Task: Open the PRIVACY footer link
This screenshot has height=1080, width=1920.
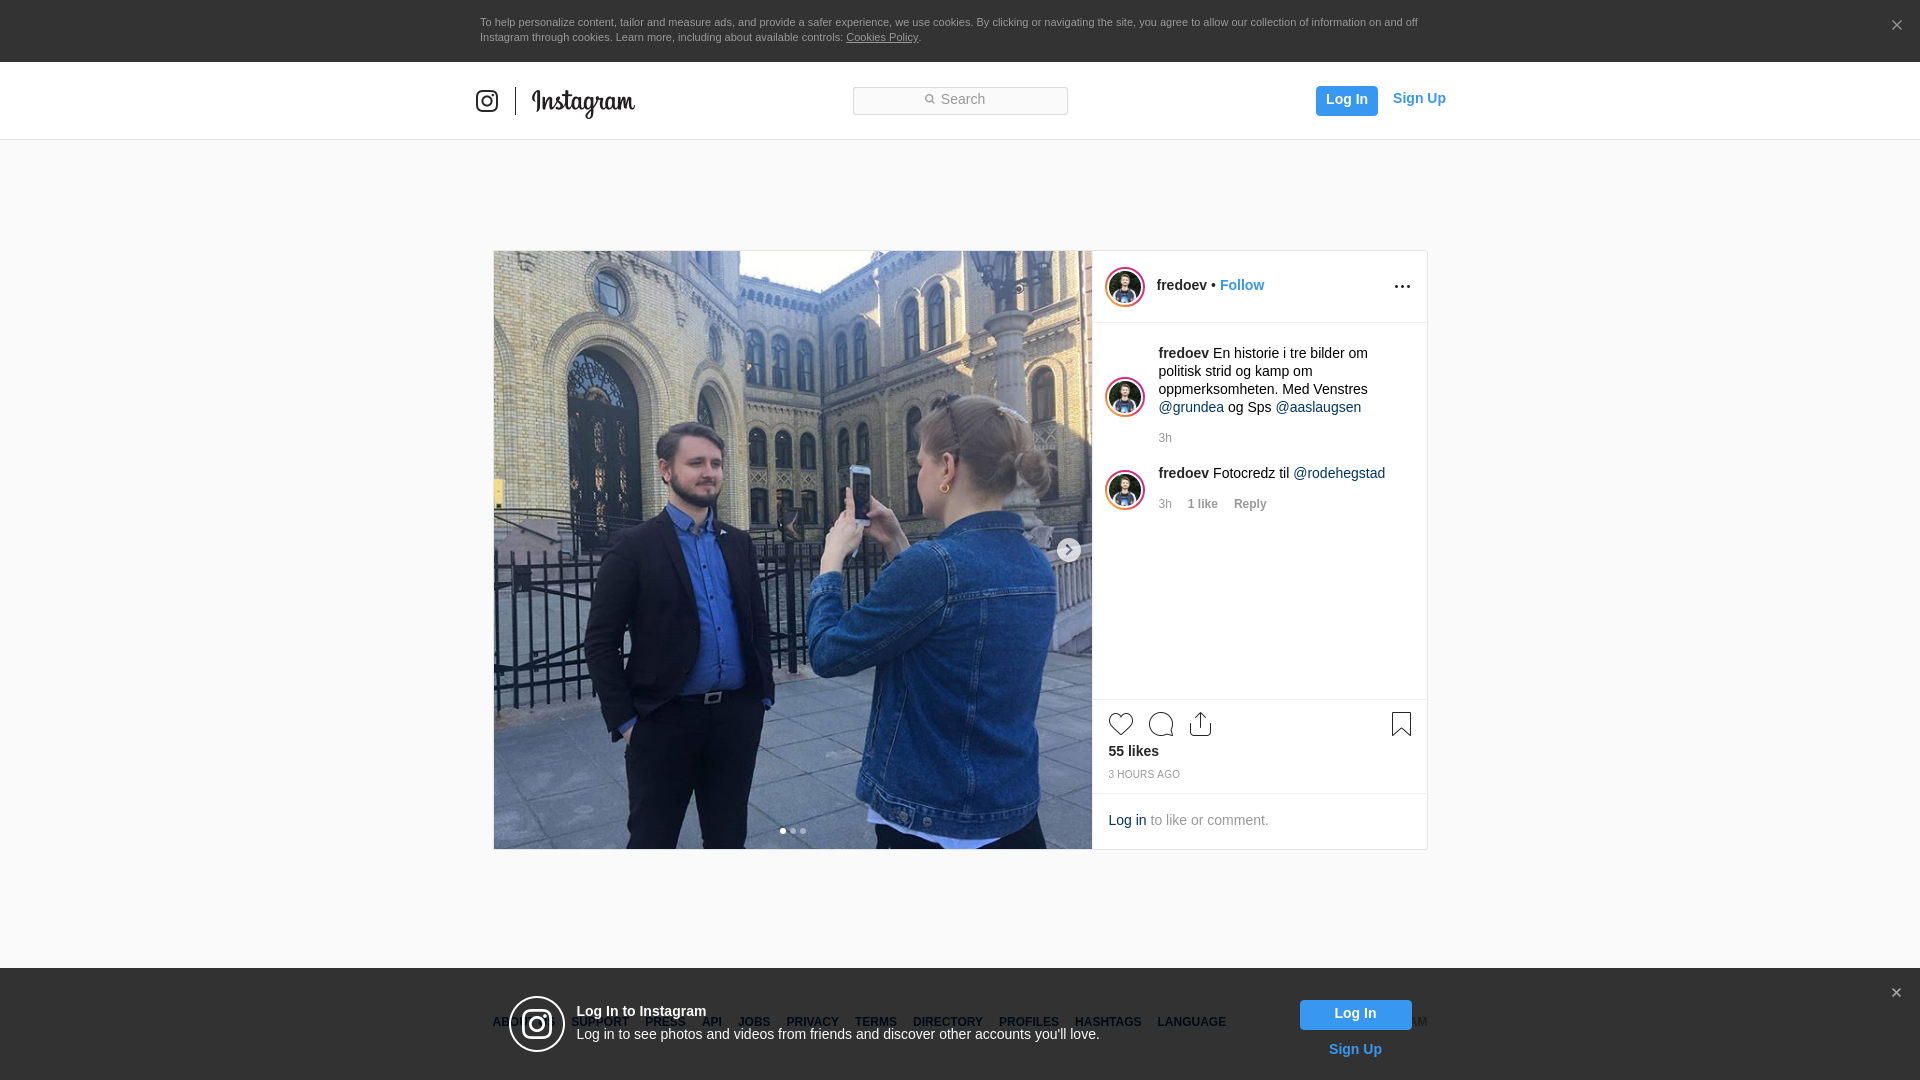Action: [812, 1022]
